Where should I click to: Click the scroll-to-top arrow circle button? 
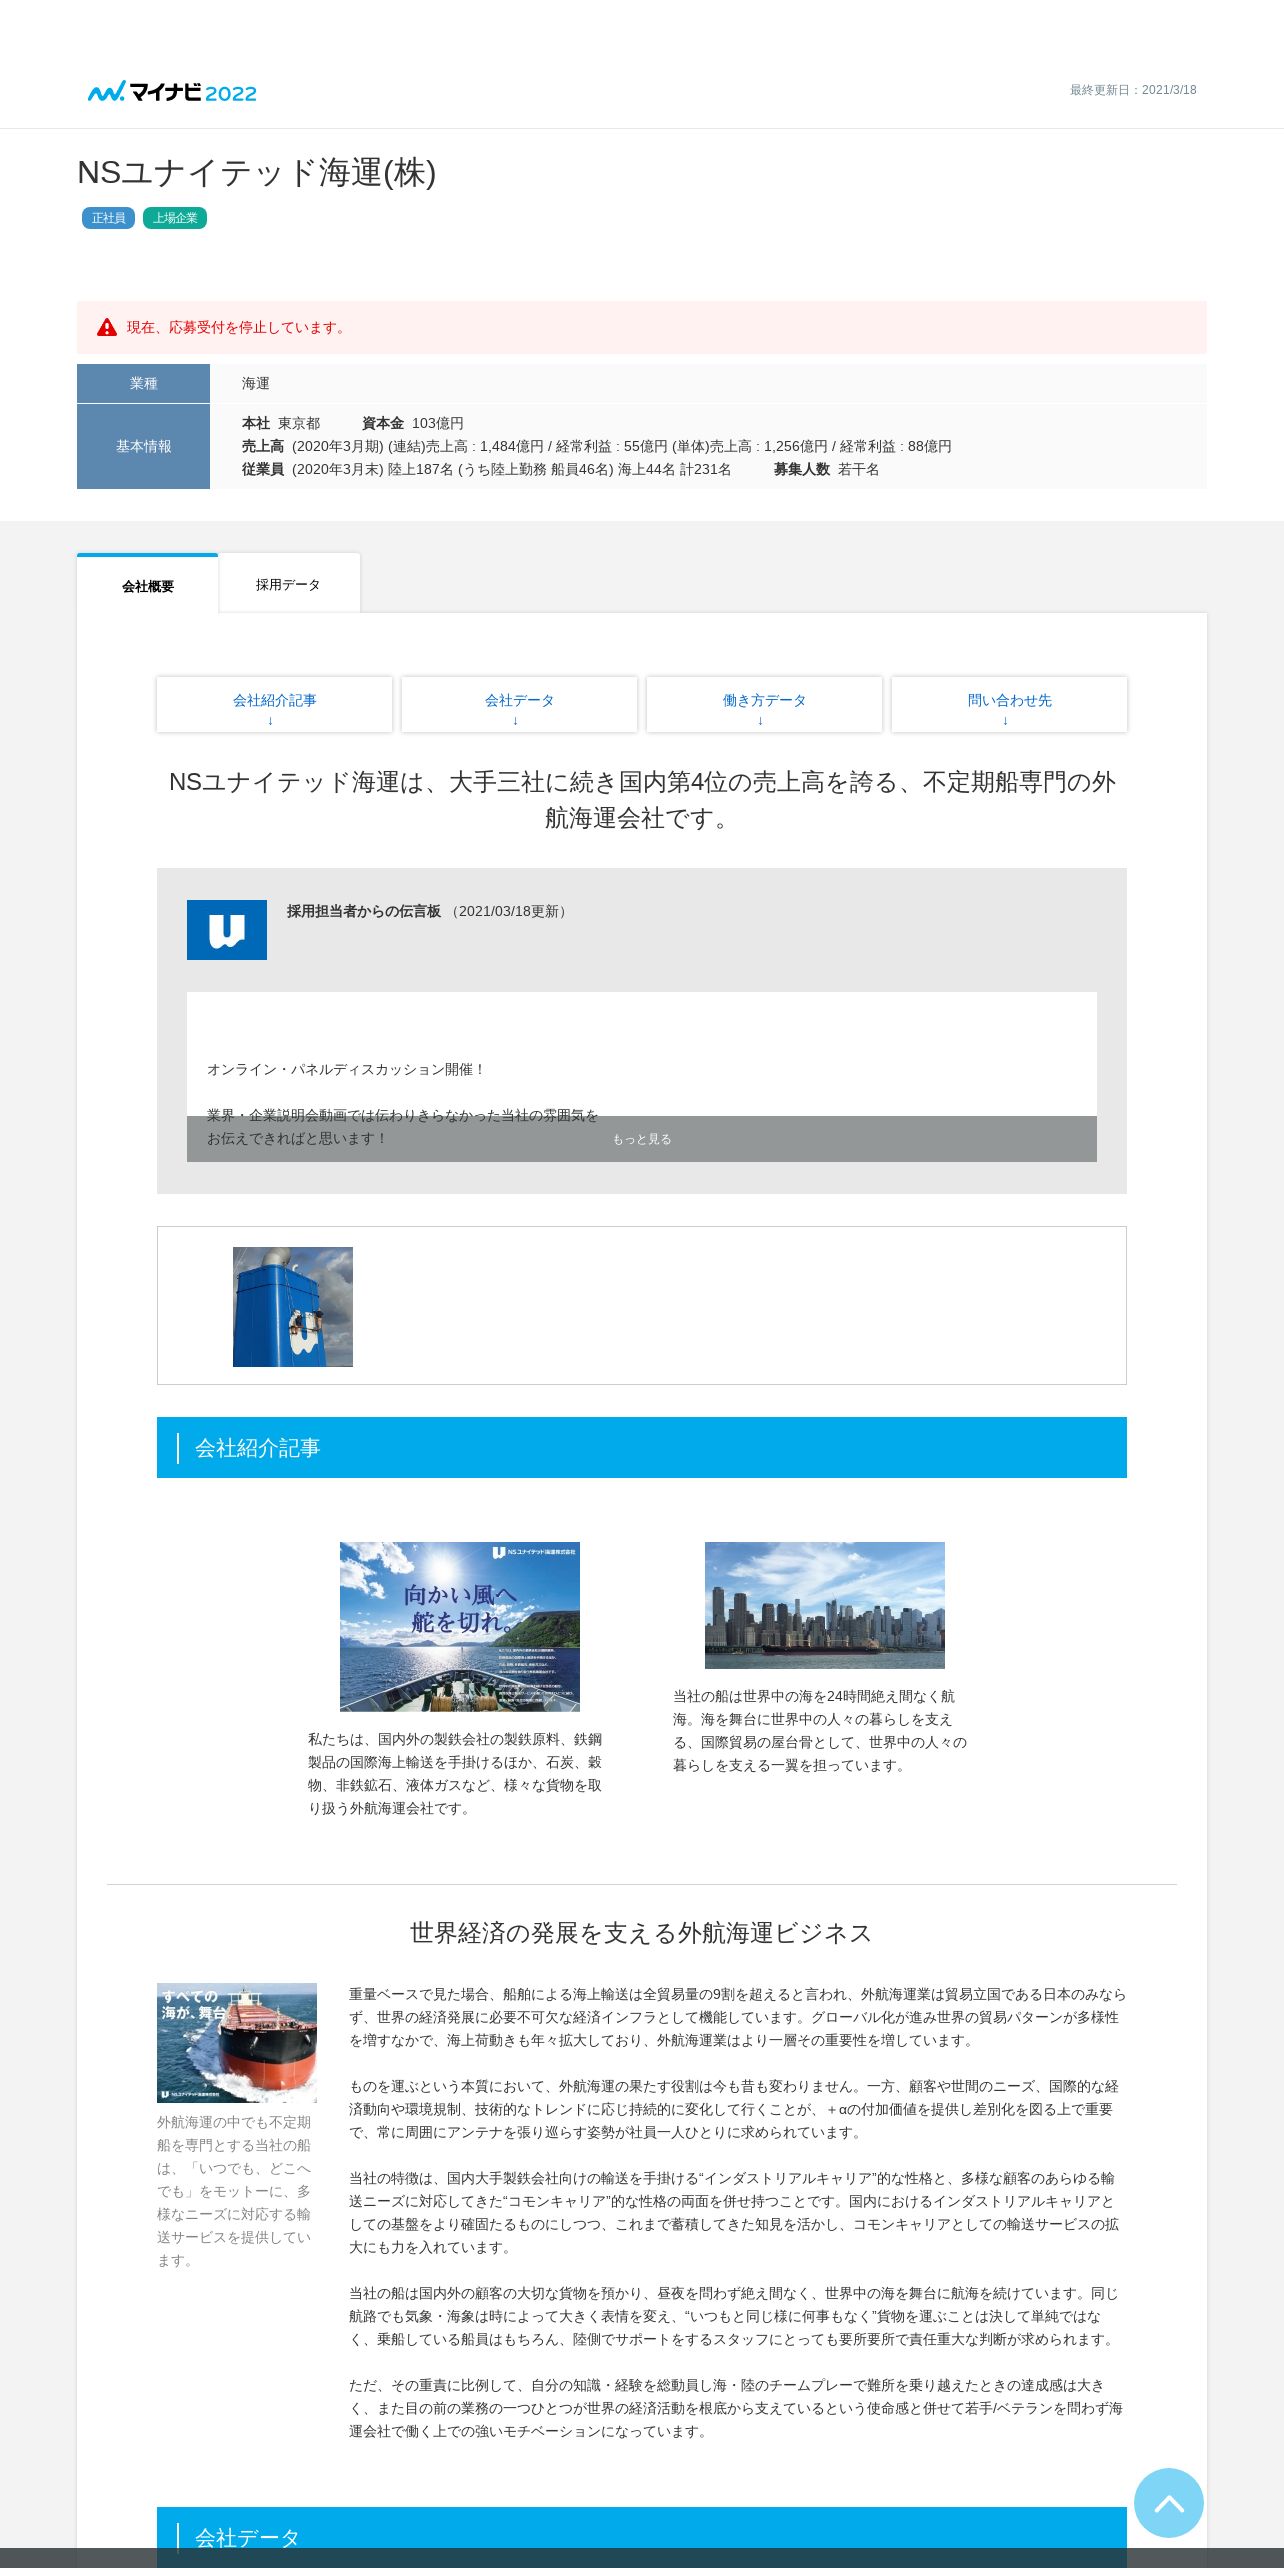(x=1168, y=2503)
